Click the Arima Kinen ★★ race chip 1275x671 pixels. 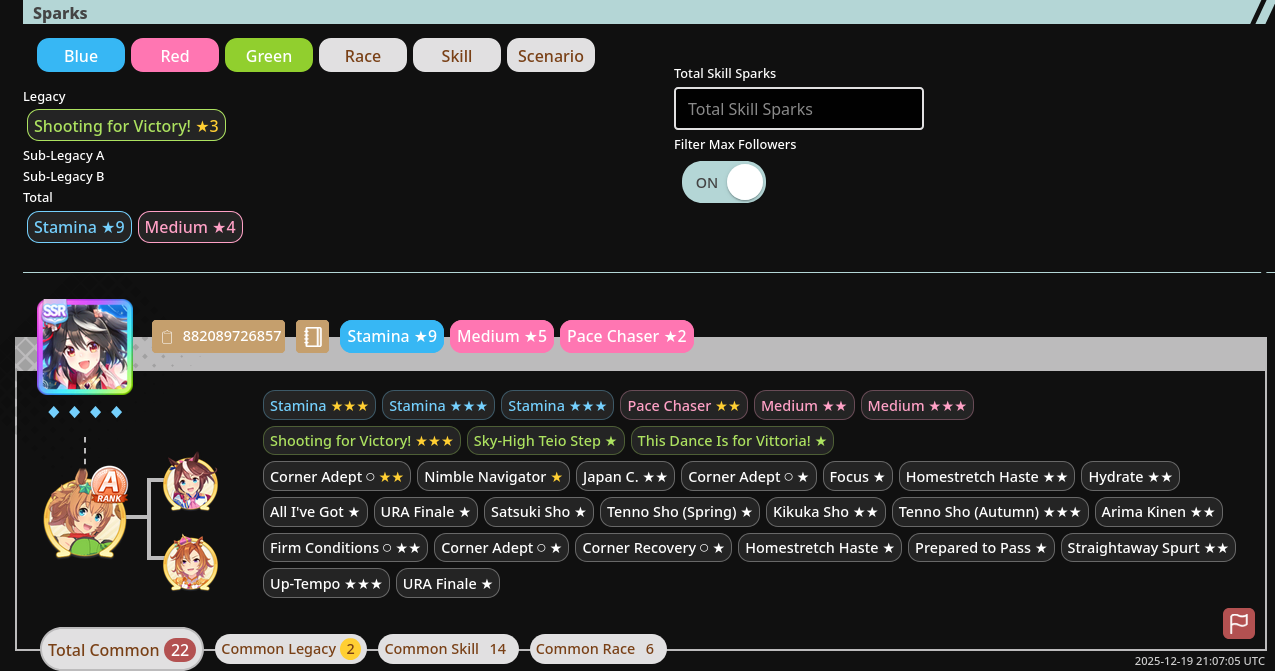(x=1159, y=512)
